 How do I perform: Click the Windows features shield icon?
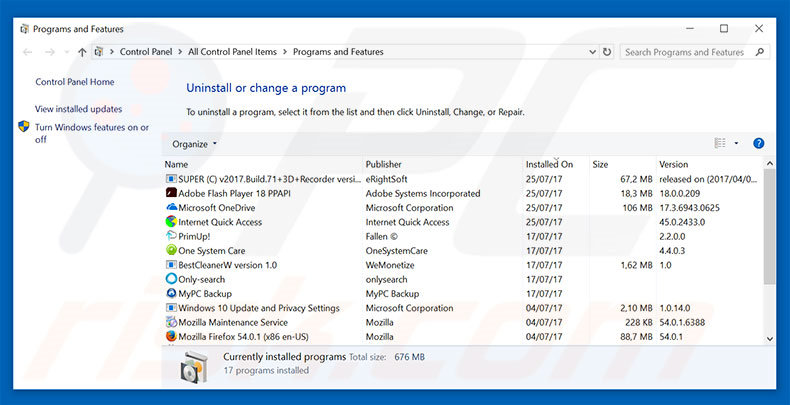(24, 126)
